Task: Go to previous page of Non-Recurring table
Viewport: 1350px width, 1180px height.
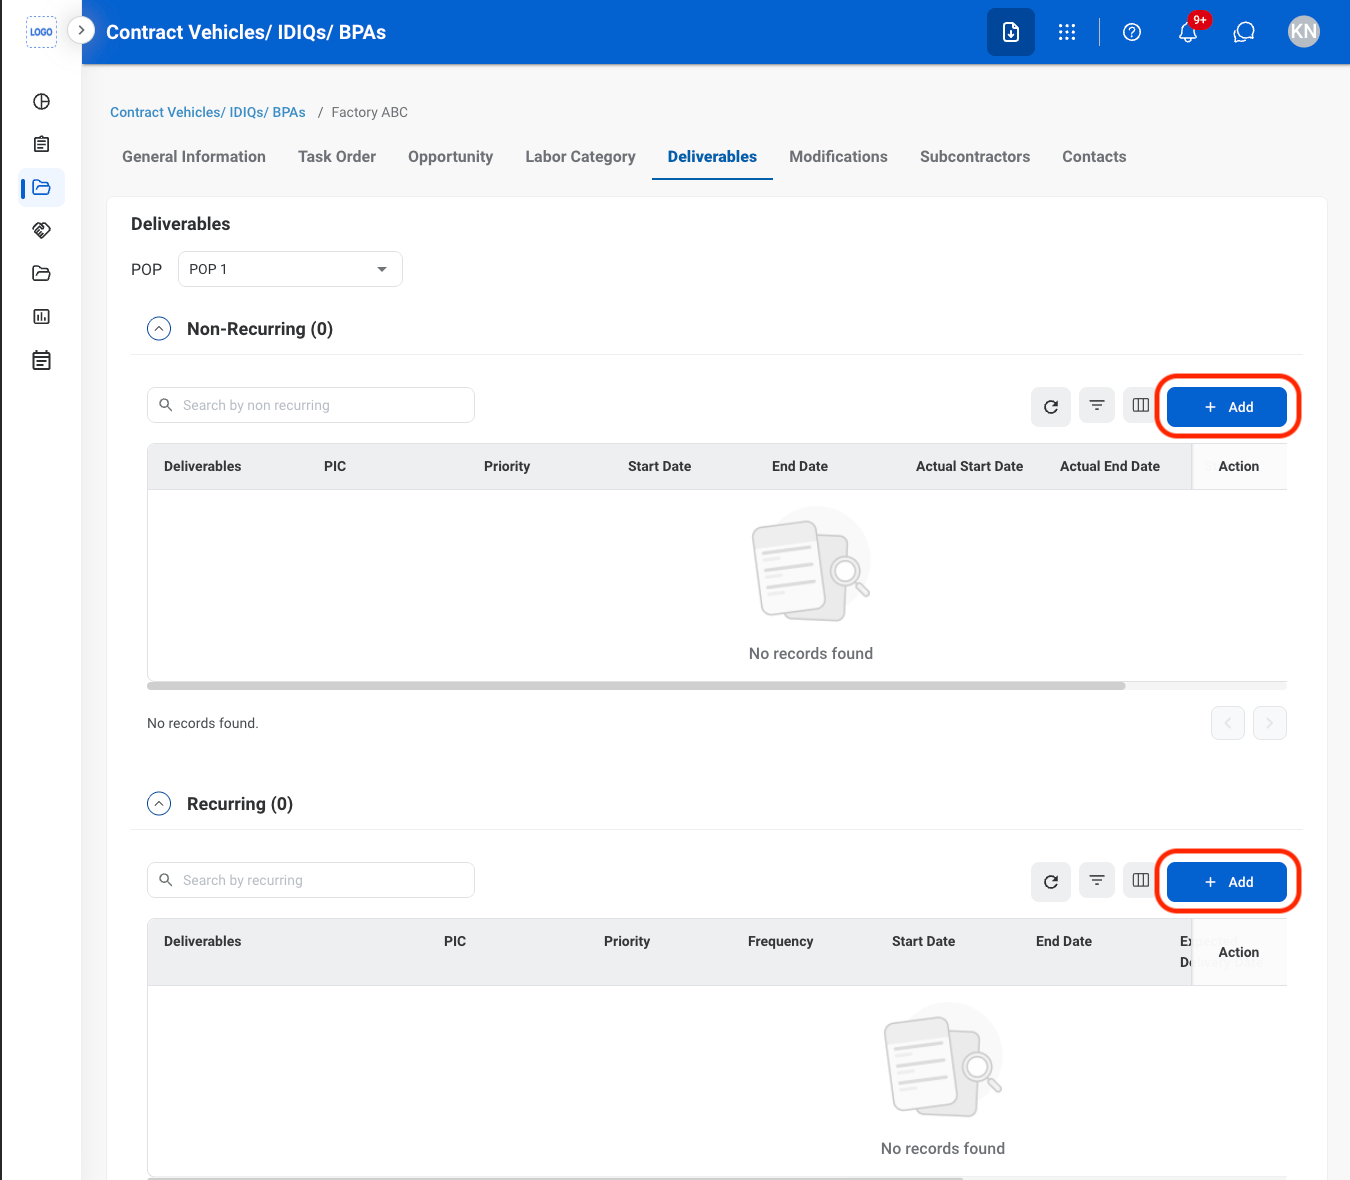Action: pyautogui.click(x=1228, y=723)
